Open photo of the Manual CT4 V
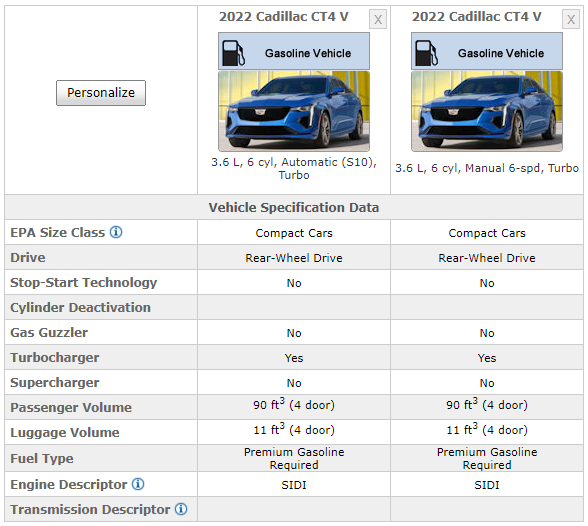 point(487,111)
